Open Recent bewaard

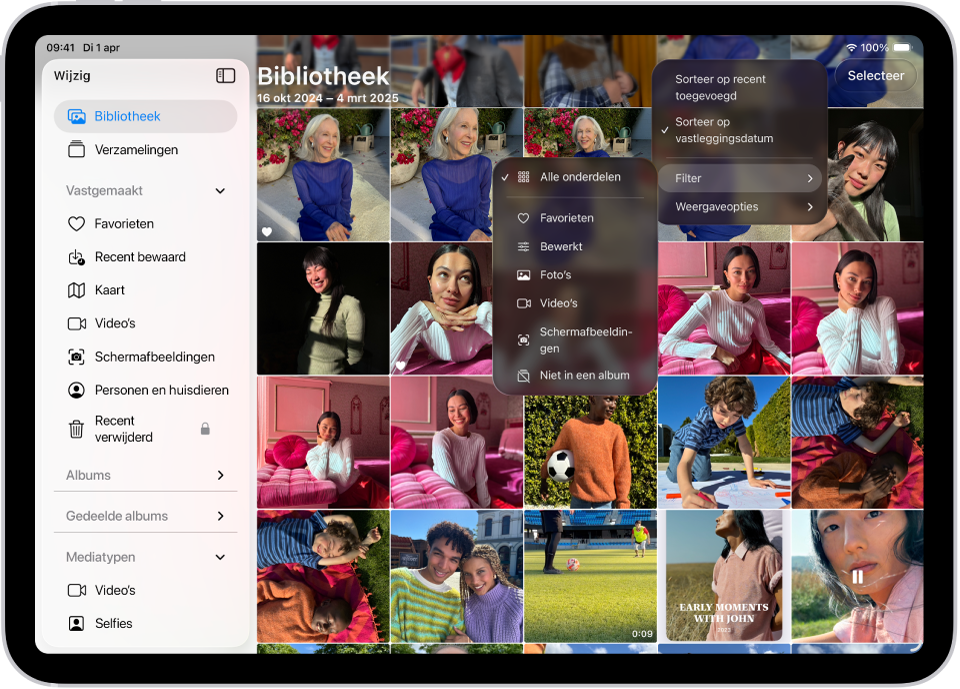[139, 257]
